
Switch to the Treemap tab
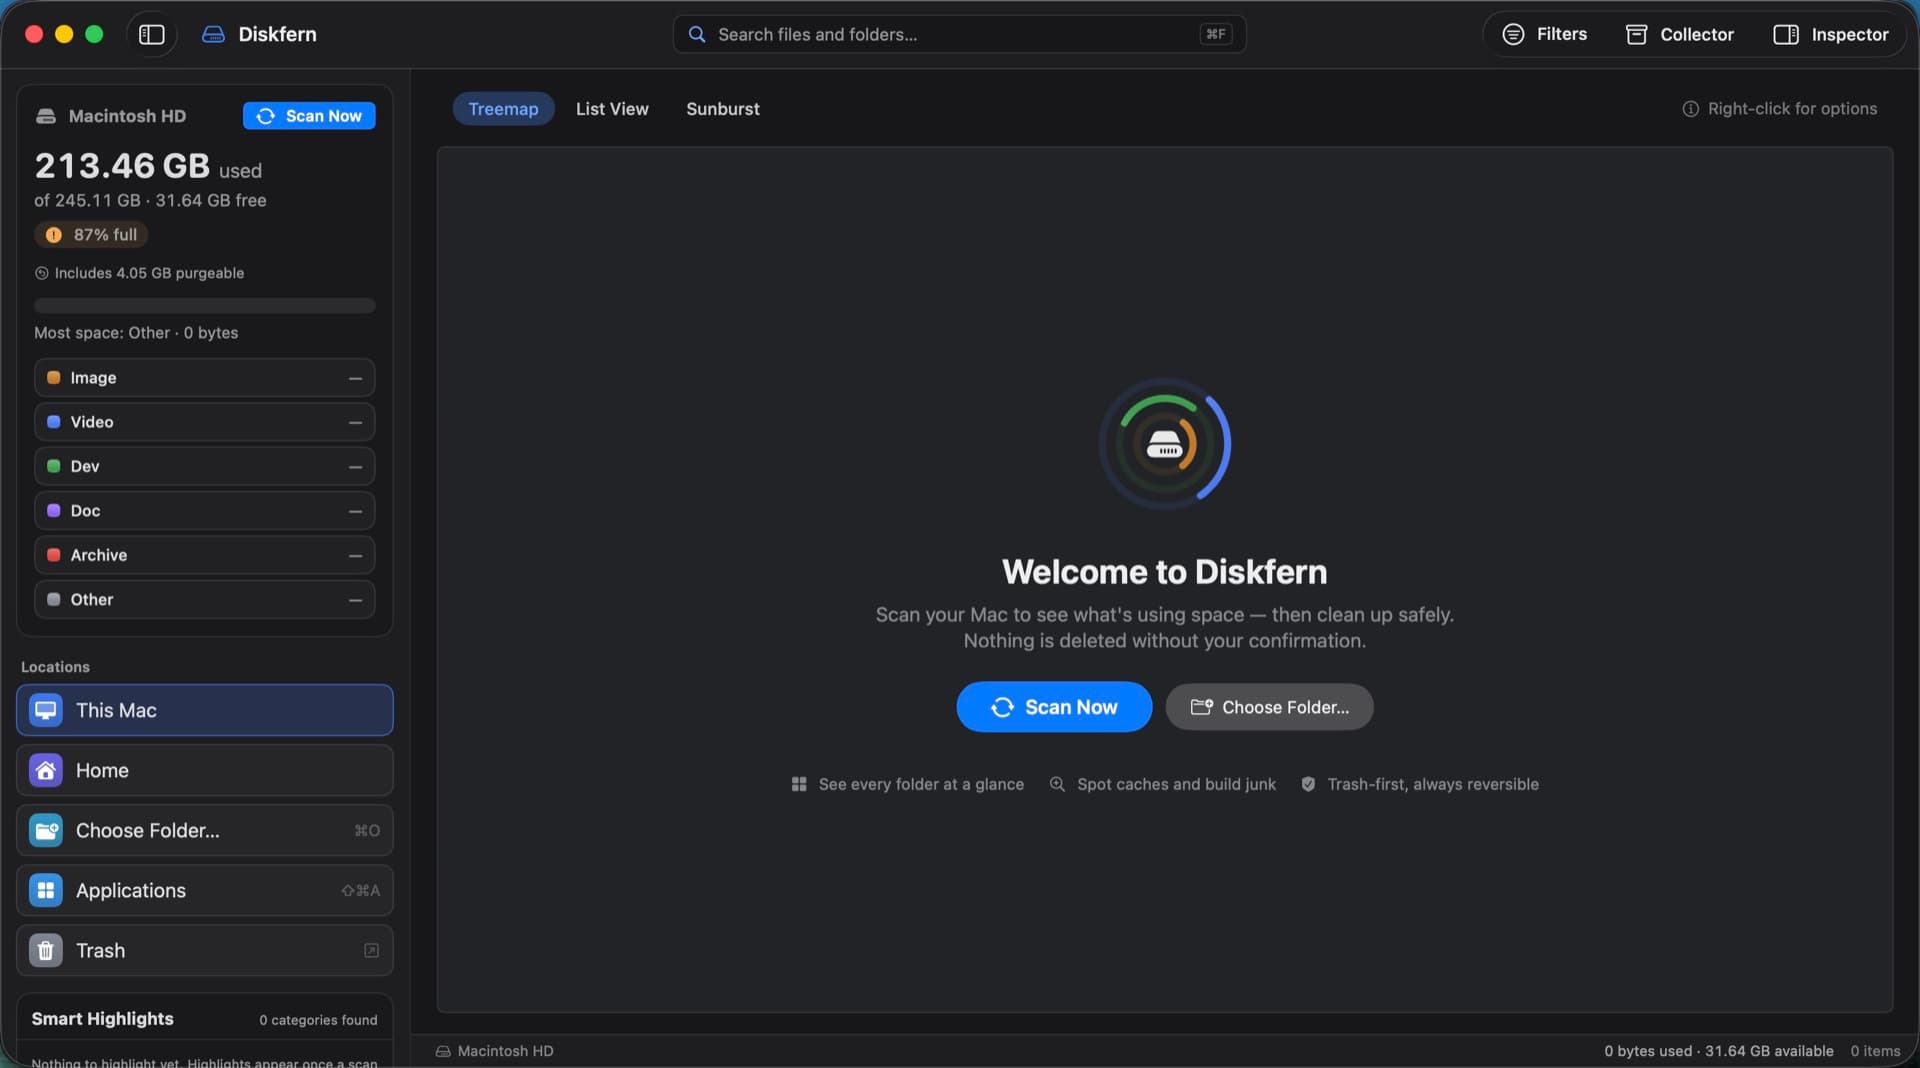[503, 109]
